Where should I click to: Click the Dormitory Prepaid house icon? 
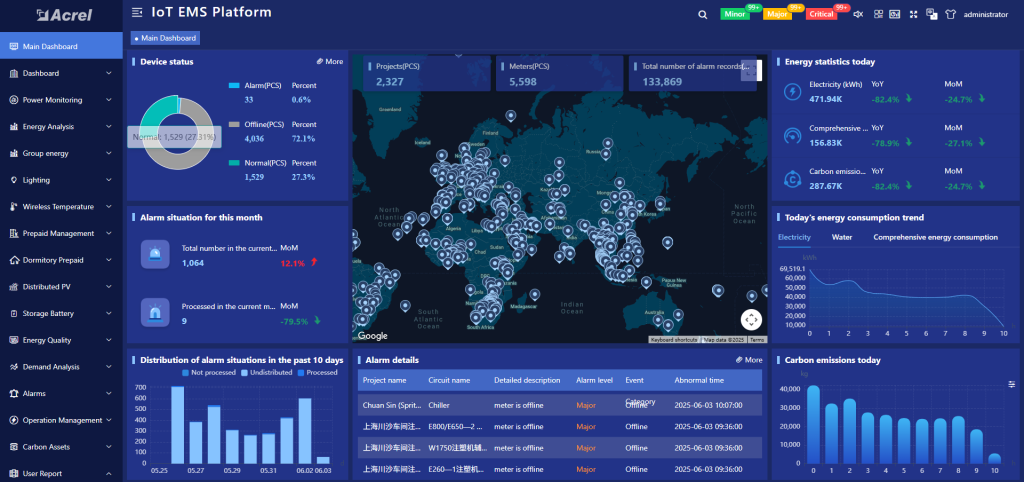pyautogui.click(x=14, y=260)
